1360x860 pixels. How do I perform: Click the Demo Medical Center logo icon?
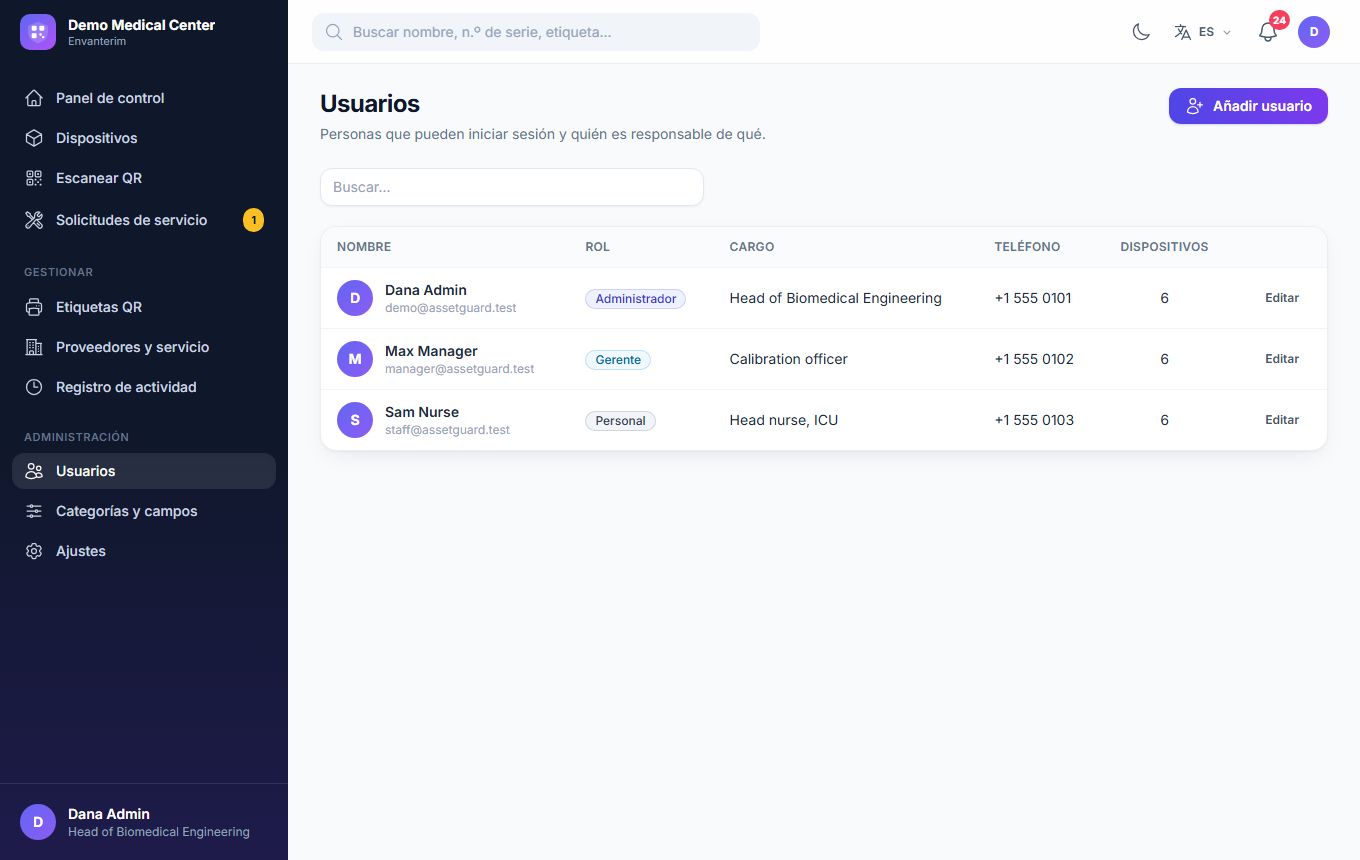(38, 32)
